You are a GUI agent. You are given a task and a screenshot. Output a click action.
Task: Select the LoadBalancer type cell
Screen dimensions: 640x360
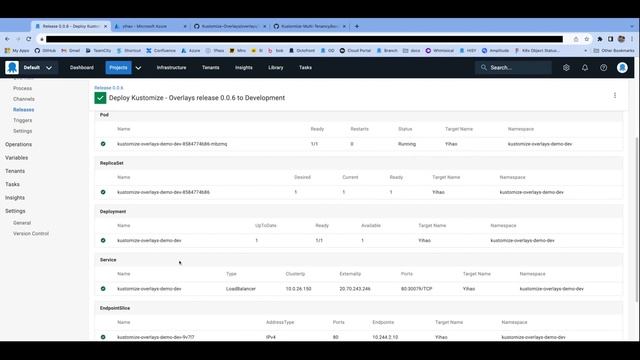(x=241, y=289)
